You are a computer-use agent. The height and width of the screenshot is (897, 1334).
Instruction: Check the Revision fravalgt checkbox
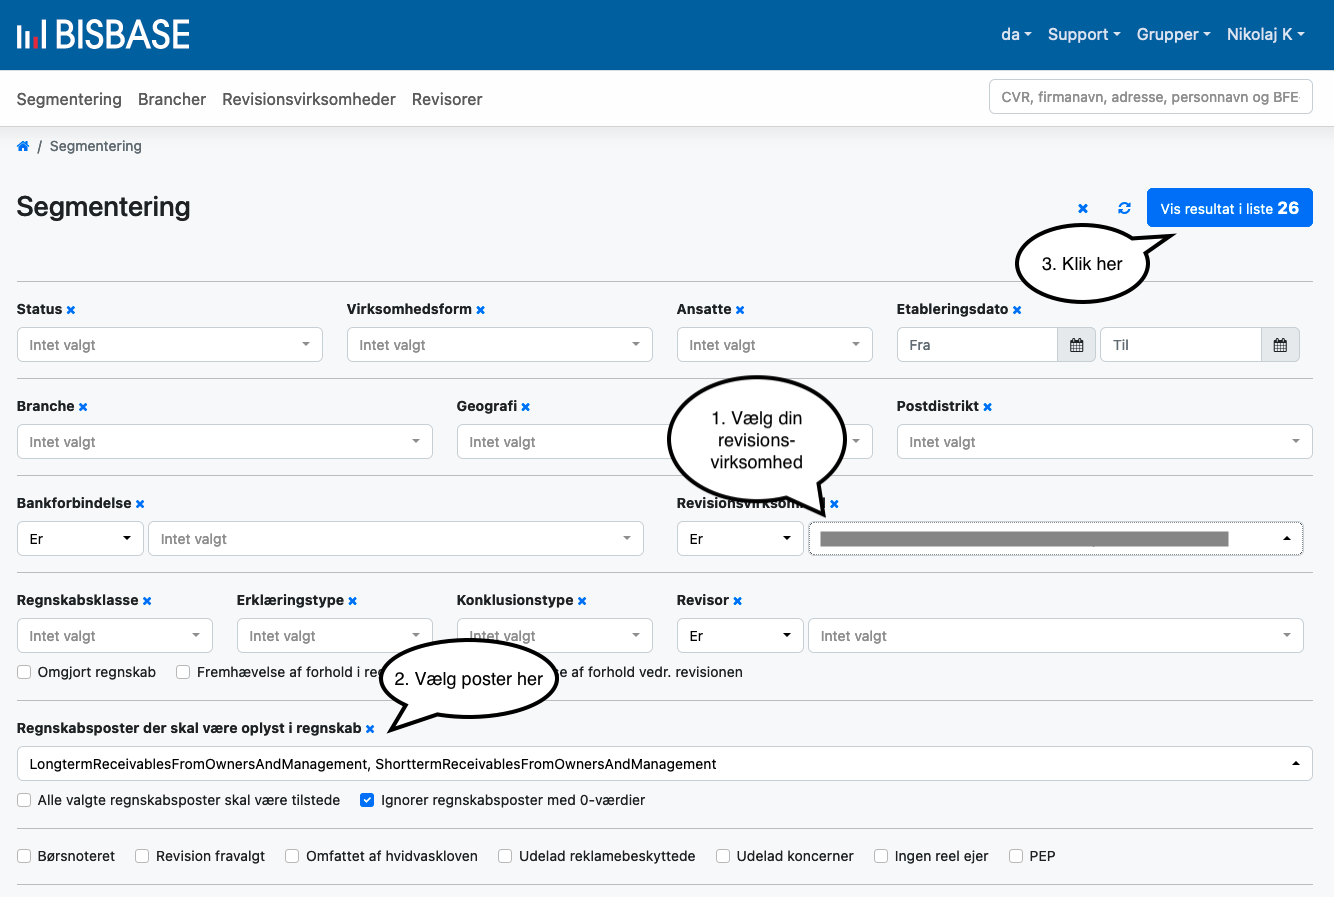[x=142, y=856]
